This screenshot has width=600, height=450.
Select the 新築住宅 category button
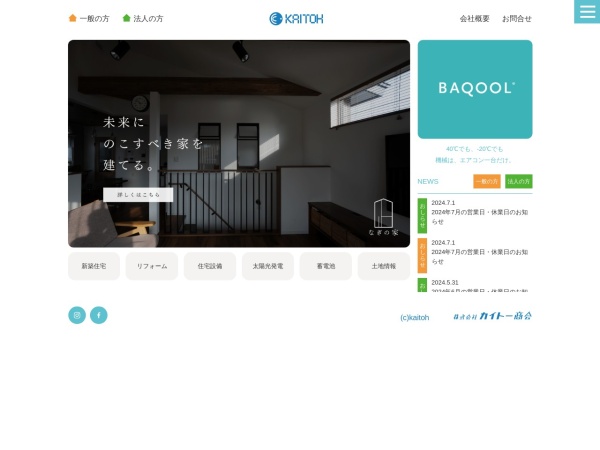tap(94, 266)
